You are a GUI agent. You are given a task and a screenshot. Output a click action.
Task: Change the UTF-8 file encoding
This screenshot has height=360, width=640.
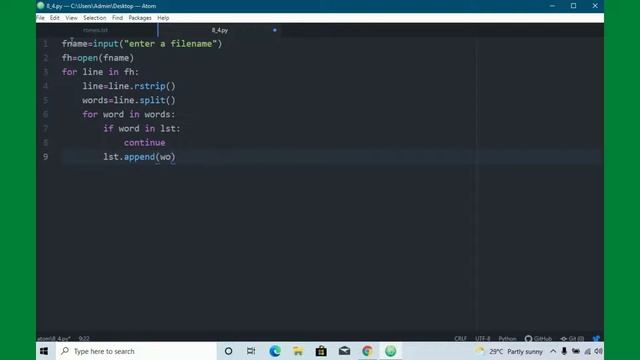(482, 338)
